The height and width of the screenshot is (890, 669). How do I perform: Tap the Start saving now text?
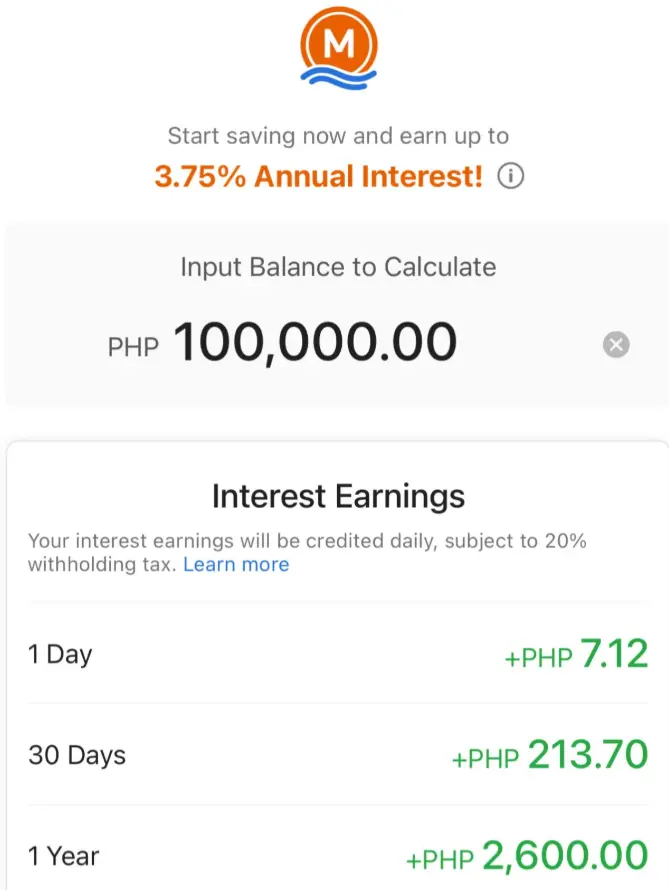338,136
